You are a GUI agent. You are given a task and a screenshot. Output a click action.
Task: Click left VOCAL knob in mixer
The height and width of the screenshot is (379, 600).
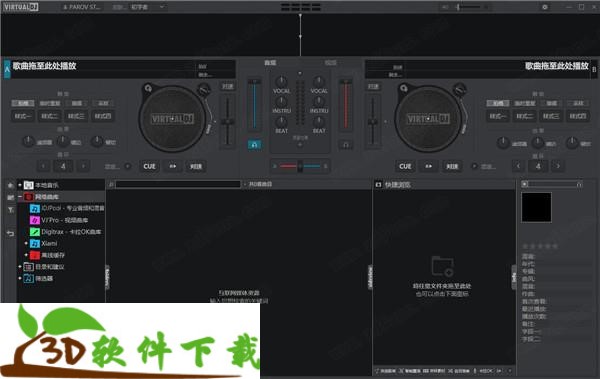pos(282,81)
